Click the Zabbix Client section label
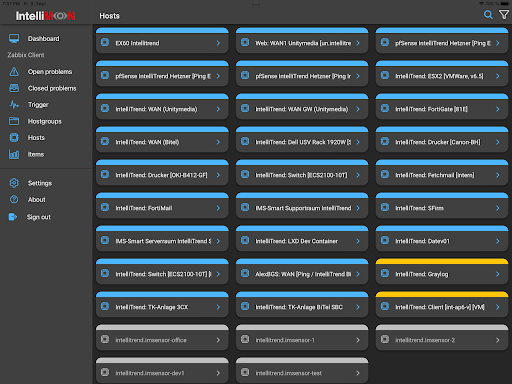This screenshot has width=512, height=384. point(26,55)
